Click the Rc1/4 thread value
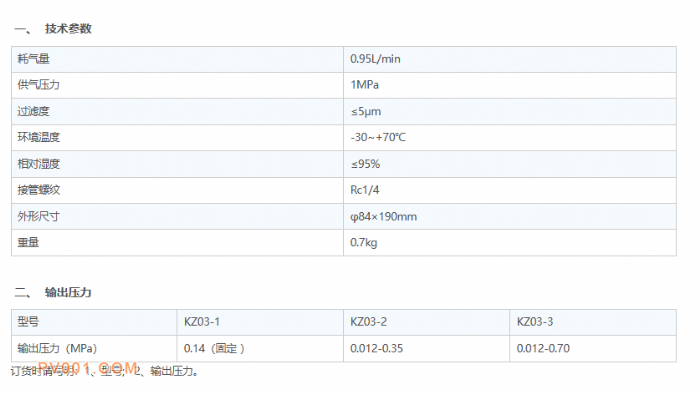This screenshot has height=394, width=700. 365,190
